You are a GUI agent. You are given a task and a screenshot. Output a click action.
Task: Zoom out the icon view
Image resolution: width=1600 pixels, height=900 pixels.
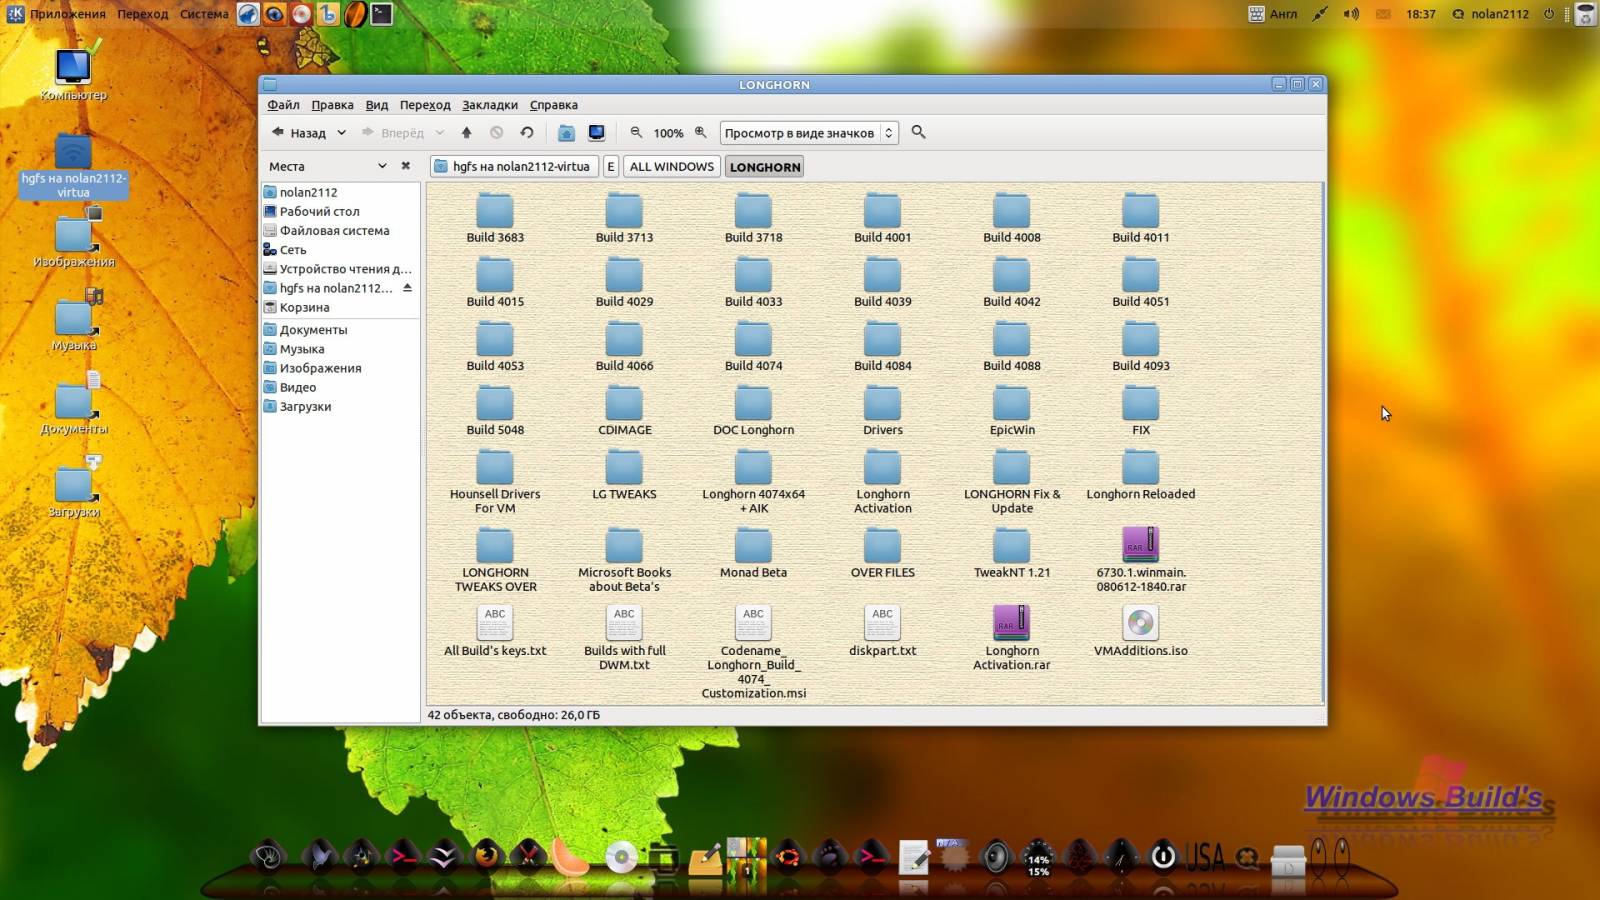tap(636, 132)
